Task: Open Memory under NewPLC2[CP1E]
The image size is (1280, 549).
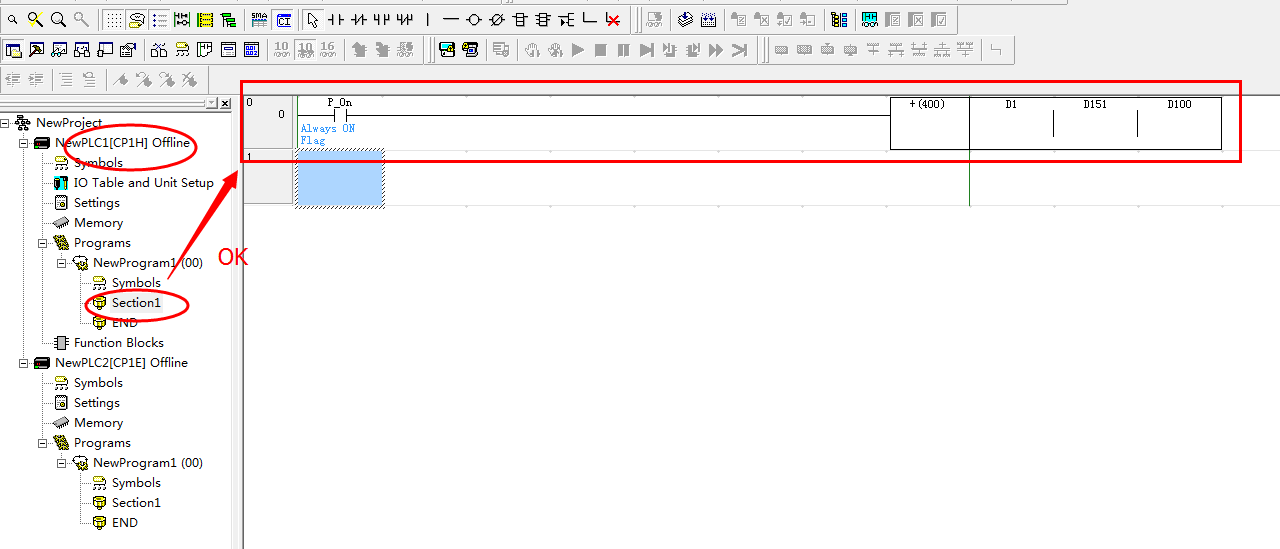Action: (x=98, y=423)
